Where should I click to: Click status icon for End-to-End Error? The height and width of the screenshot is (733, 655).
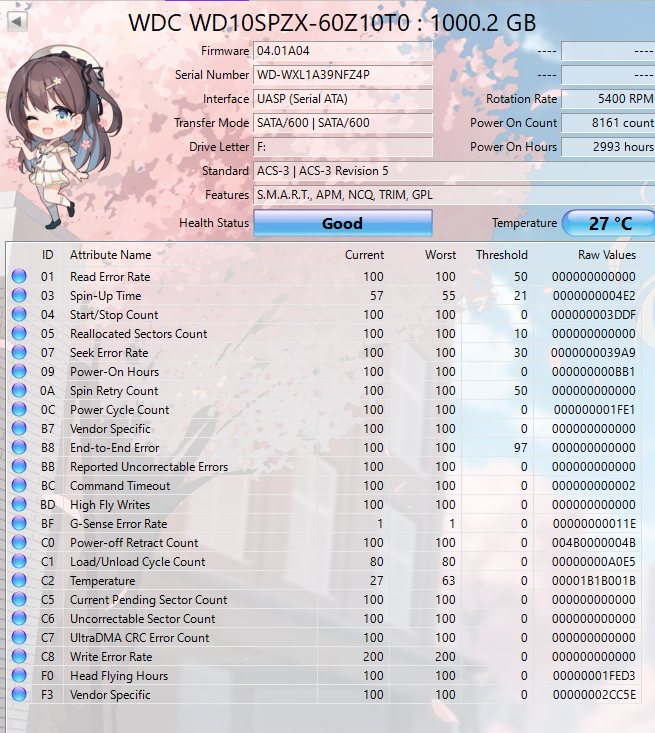point(19,447)
